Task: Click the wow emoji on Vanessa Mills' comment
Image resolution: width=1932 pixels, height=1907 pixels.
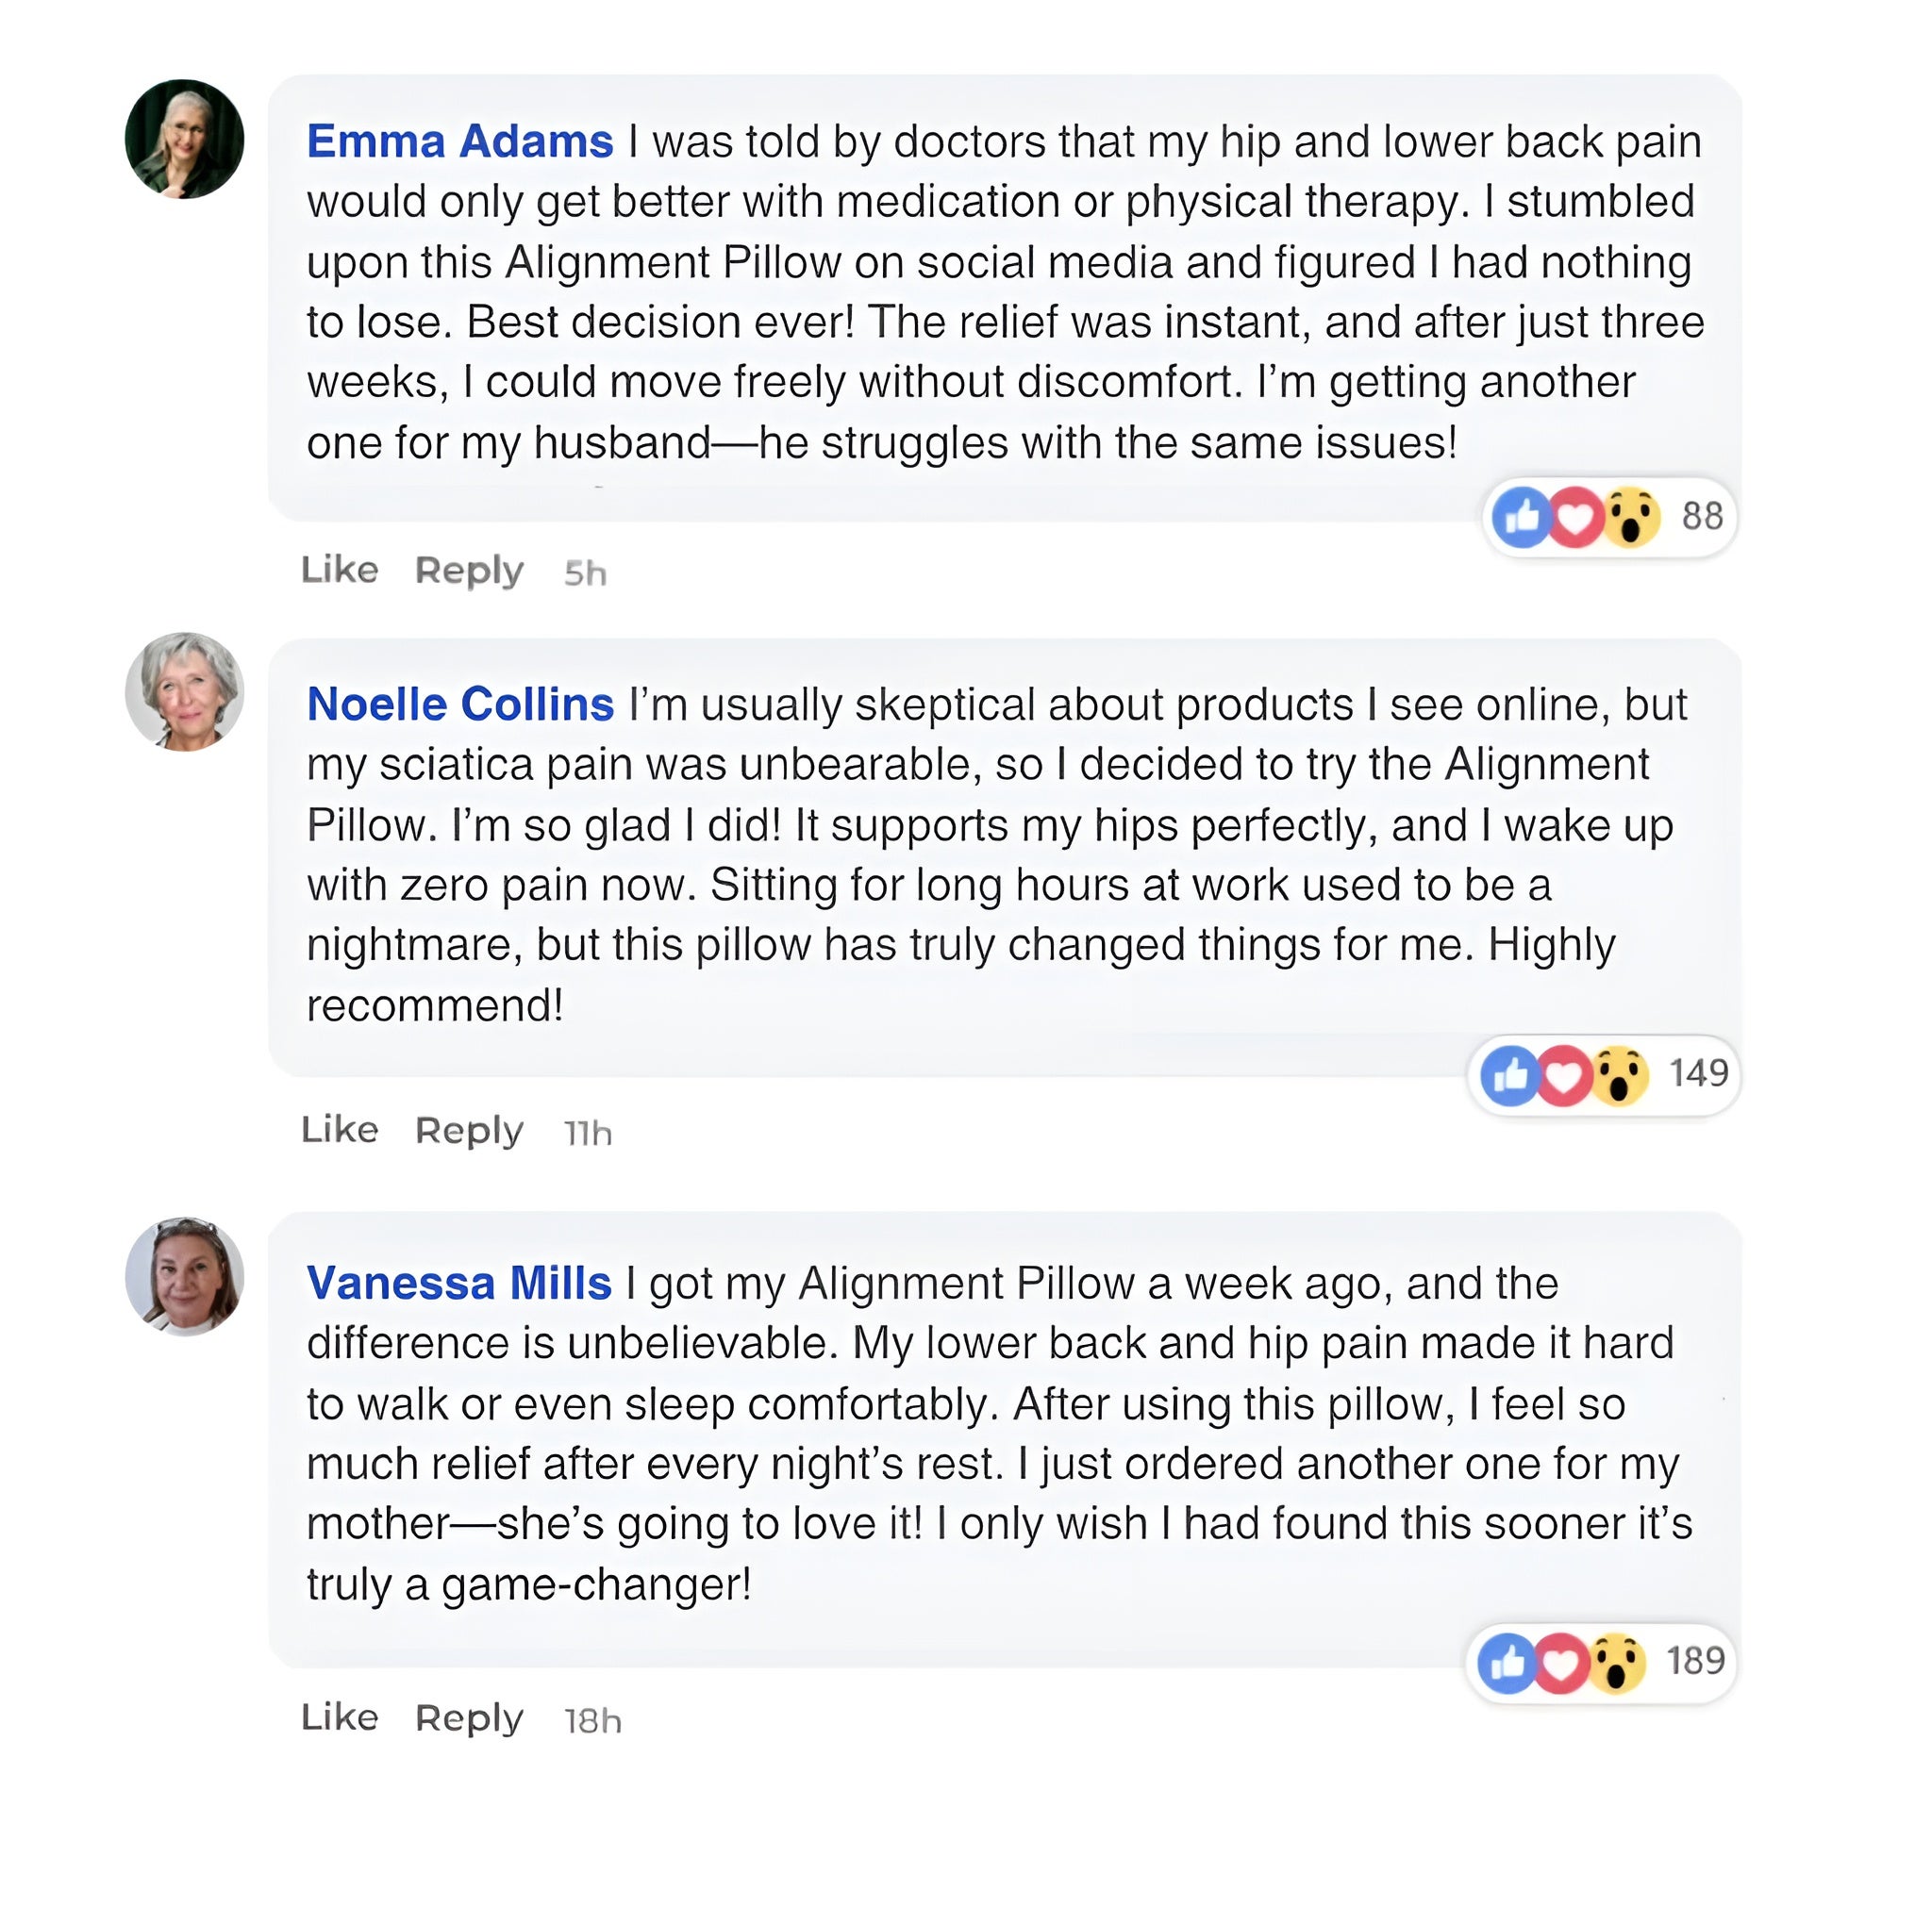Action: point(1616,1663)
